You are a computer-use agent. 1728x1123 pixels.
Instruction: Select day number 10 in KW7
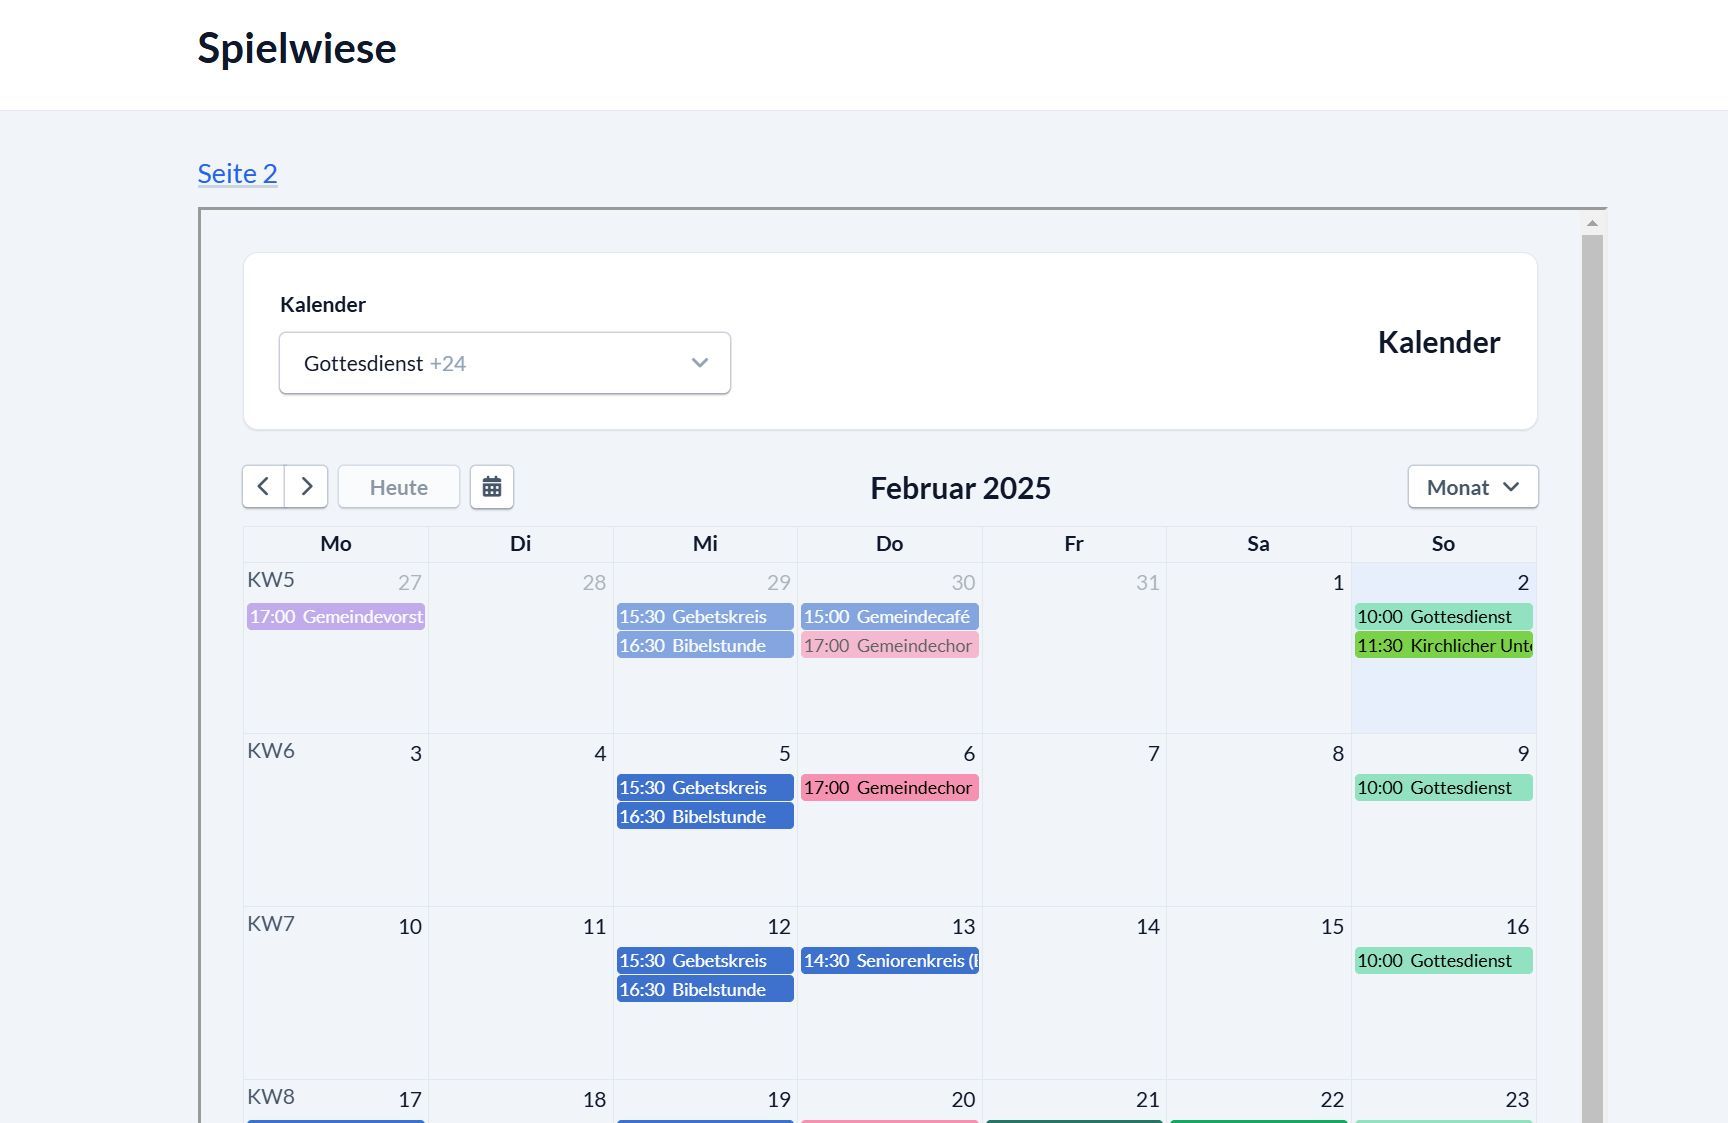[410, 927]
